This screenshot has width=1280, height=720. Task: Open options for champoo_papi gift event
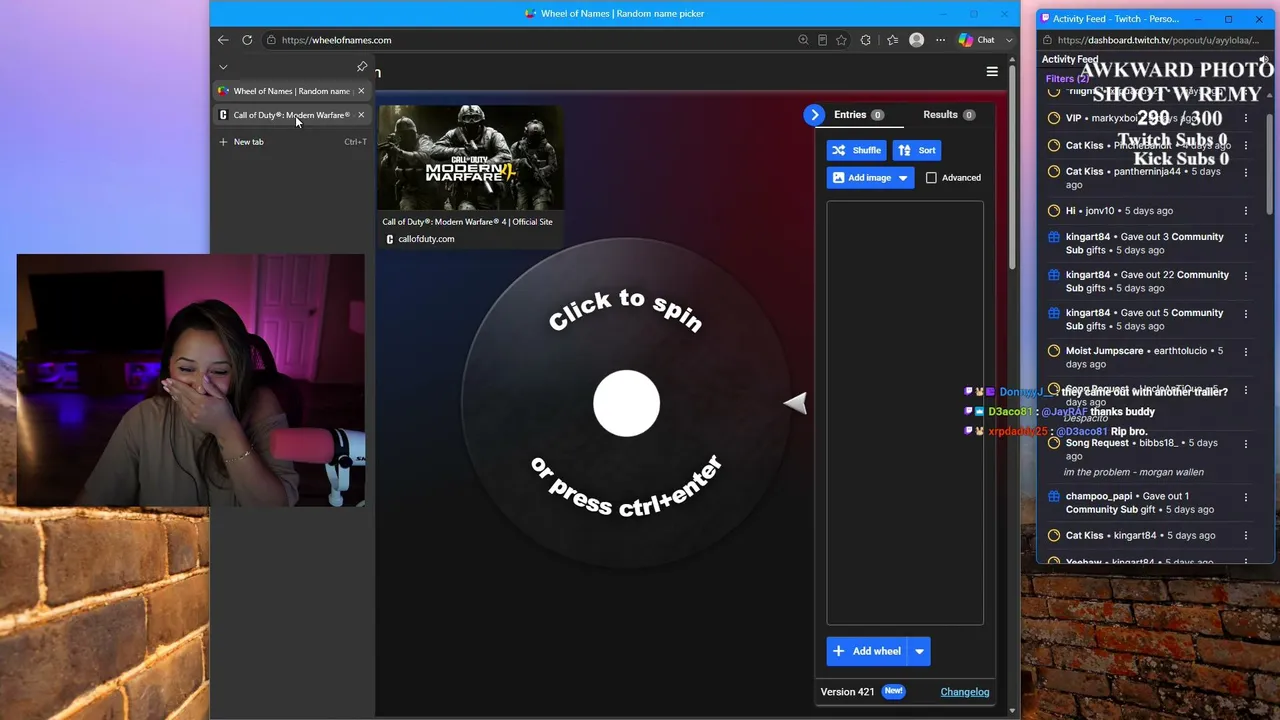[1246, 497]
